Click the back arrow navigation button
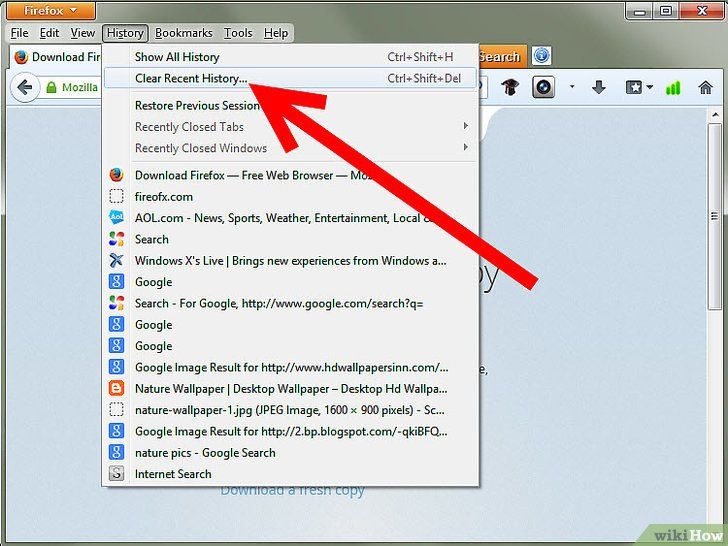This screenshot has width=728, height=546. tap(25, 87)
